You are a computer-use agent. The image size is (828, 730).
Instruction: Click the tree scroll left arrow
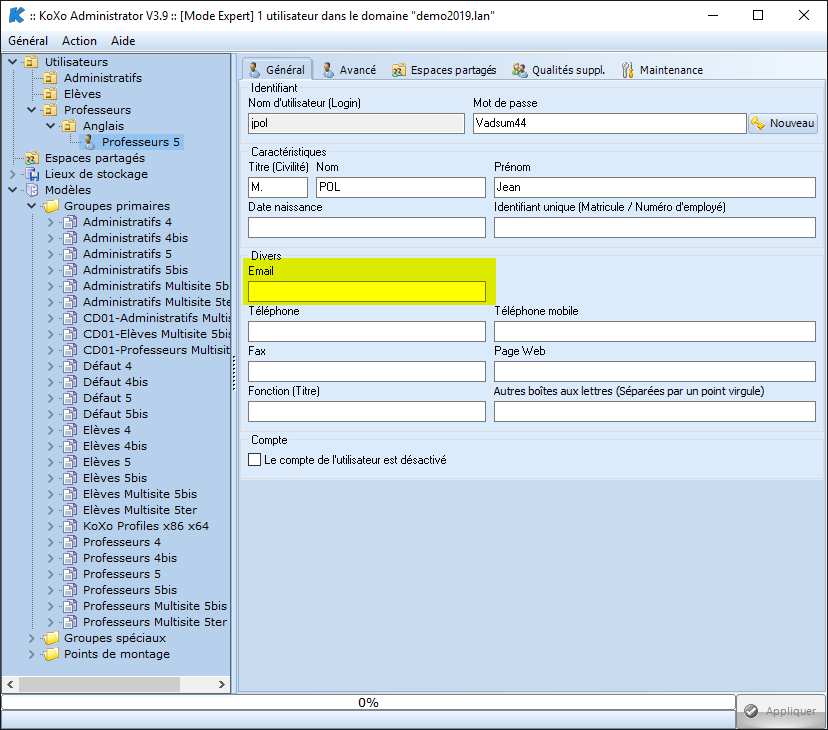[10, 685]
